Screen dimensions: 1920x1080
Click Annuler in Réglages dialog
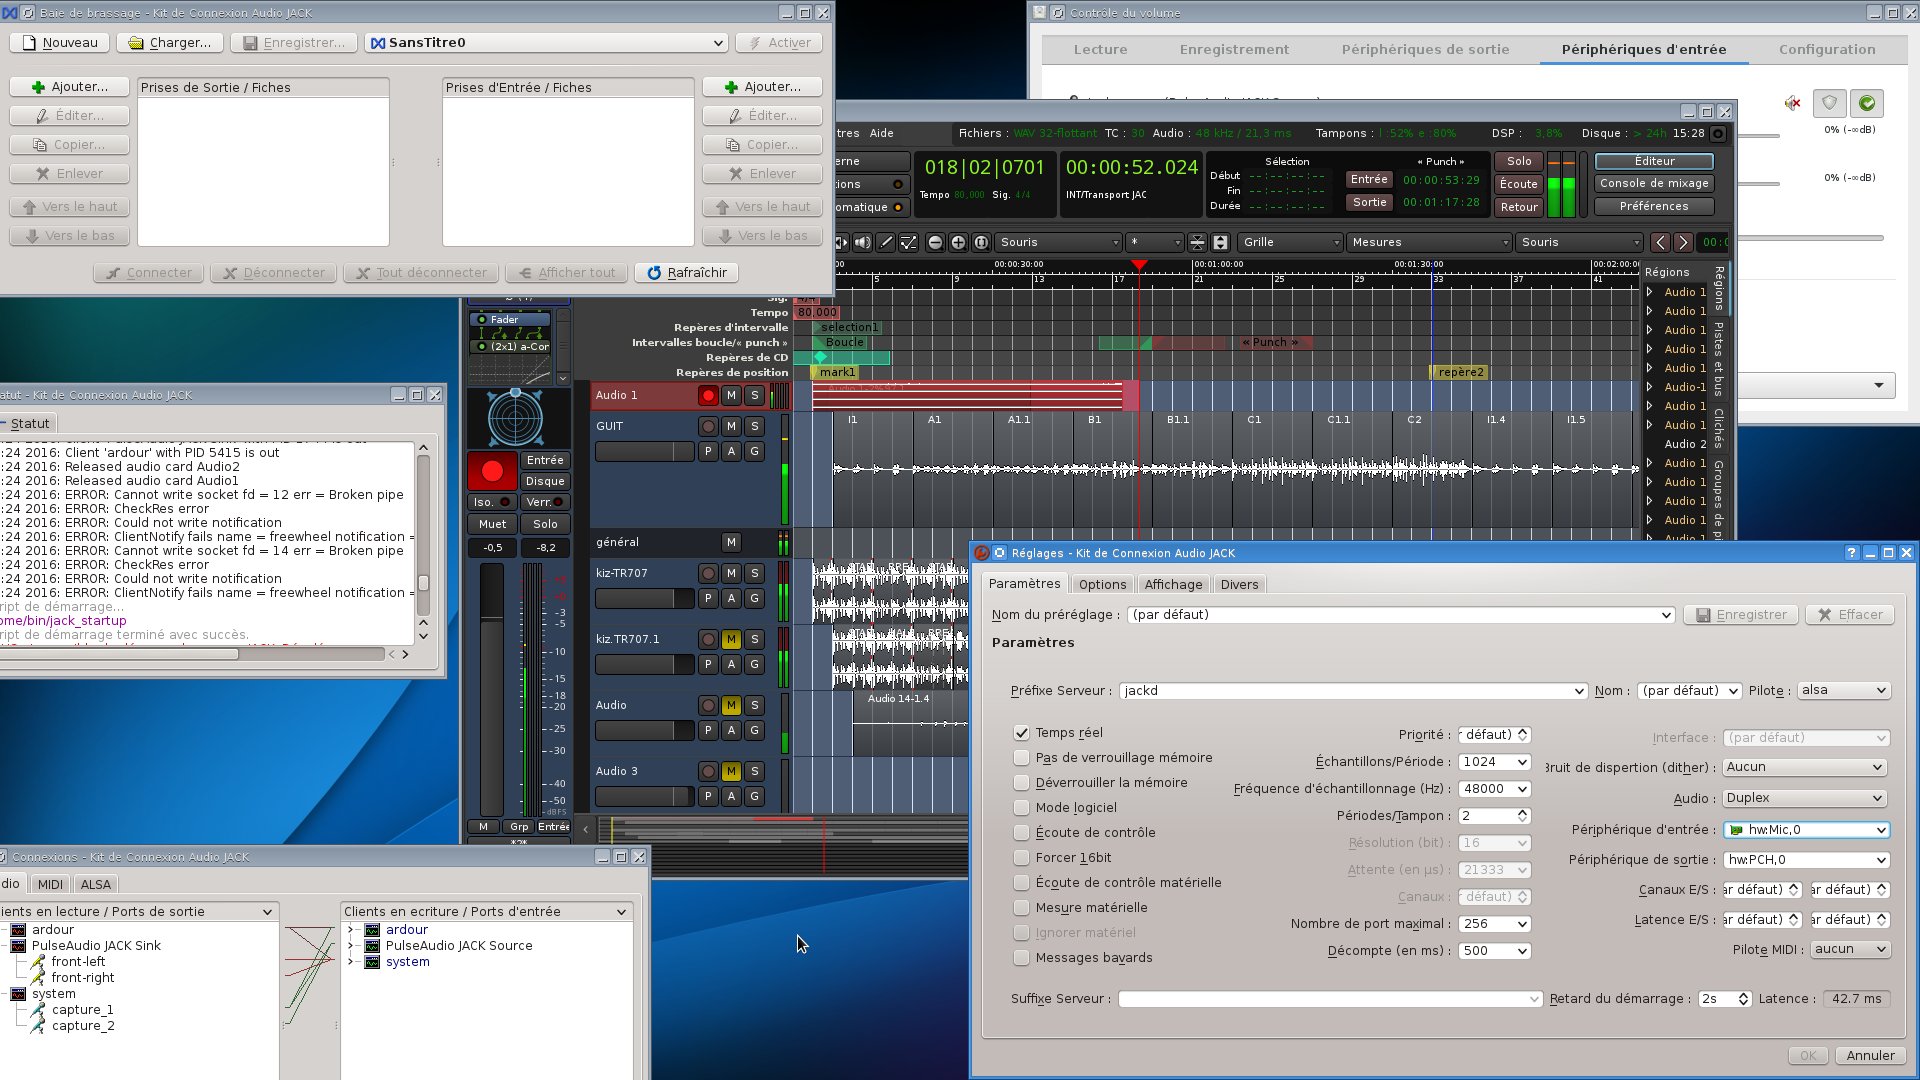[1870, 1055]
